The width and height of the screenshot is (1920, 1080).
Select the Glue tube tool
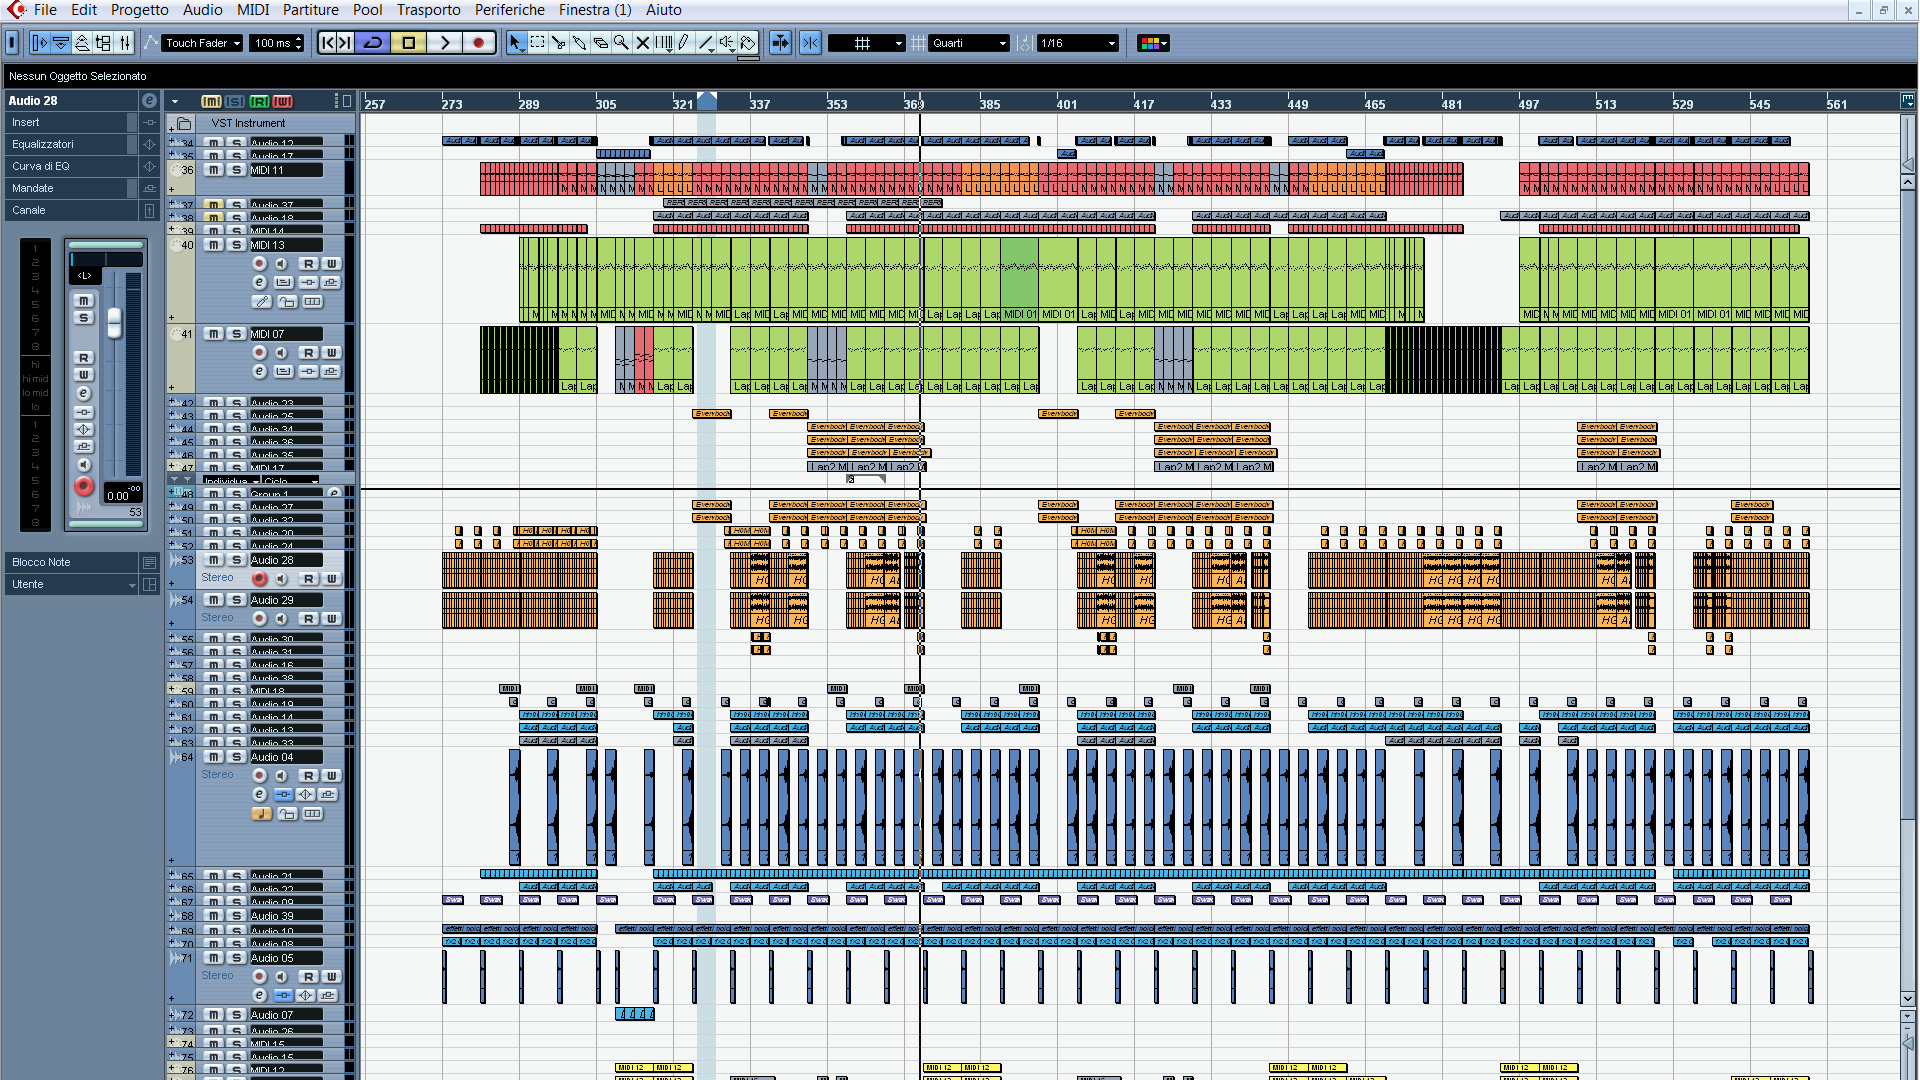[x=579, y=43]
